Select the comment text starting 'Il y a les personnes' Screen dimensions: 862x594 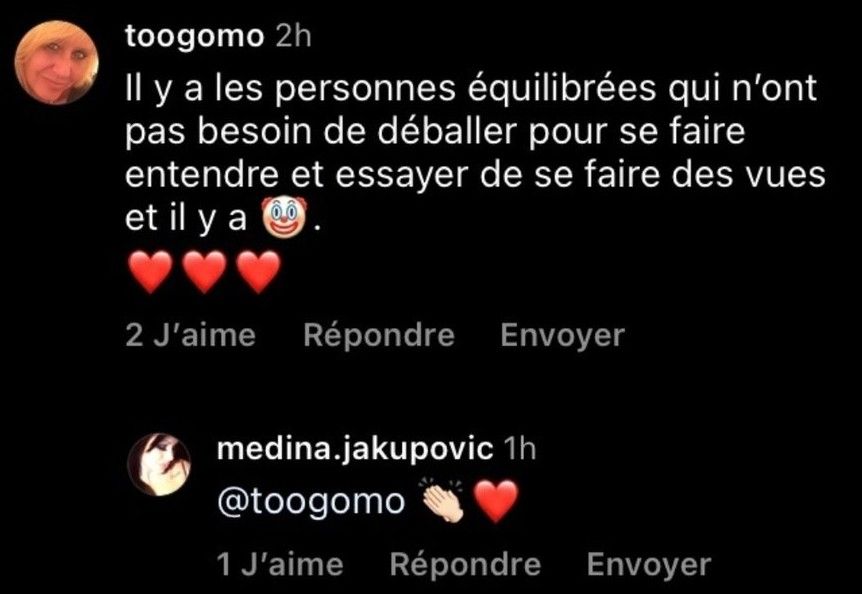(475, 154)
